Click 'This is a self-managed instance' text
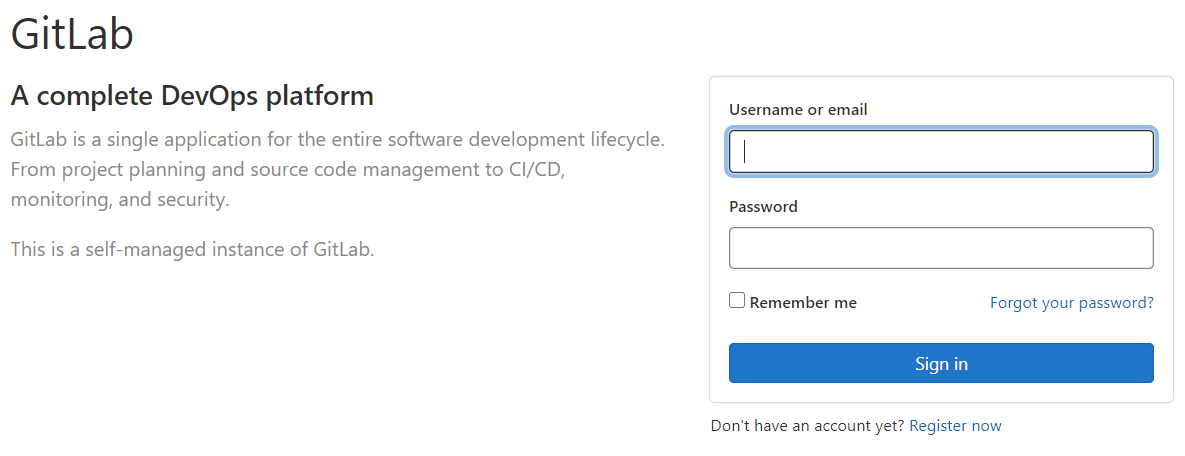1185x456 pixels. coord(192,249)
